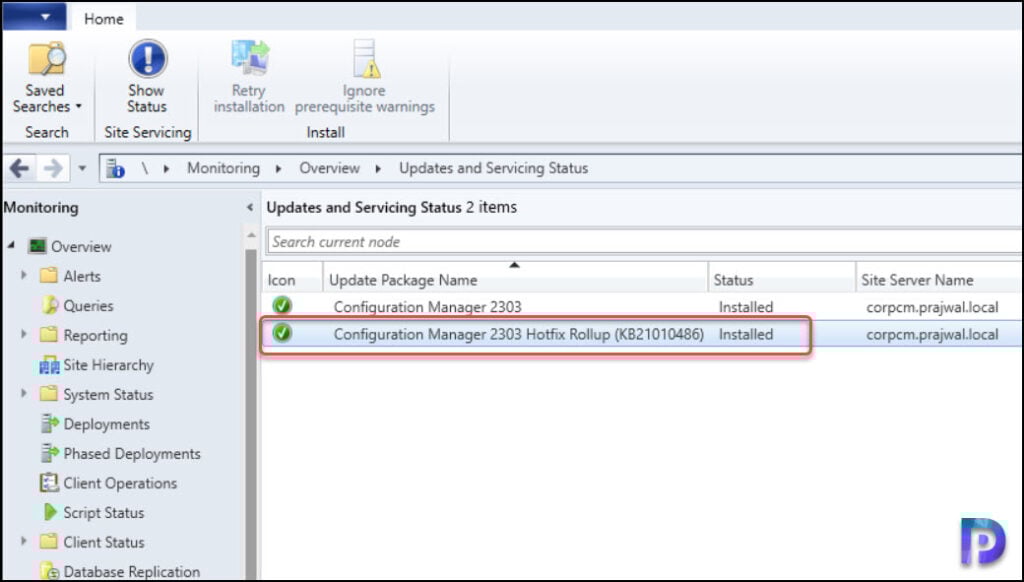
Task: Click site server cell of Hotfix Rollup row
Action: pyautogui.click(x=932, y=334)
